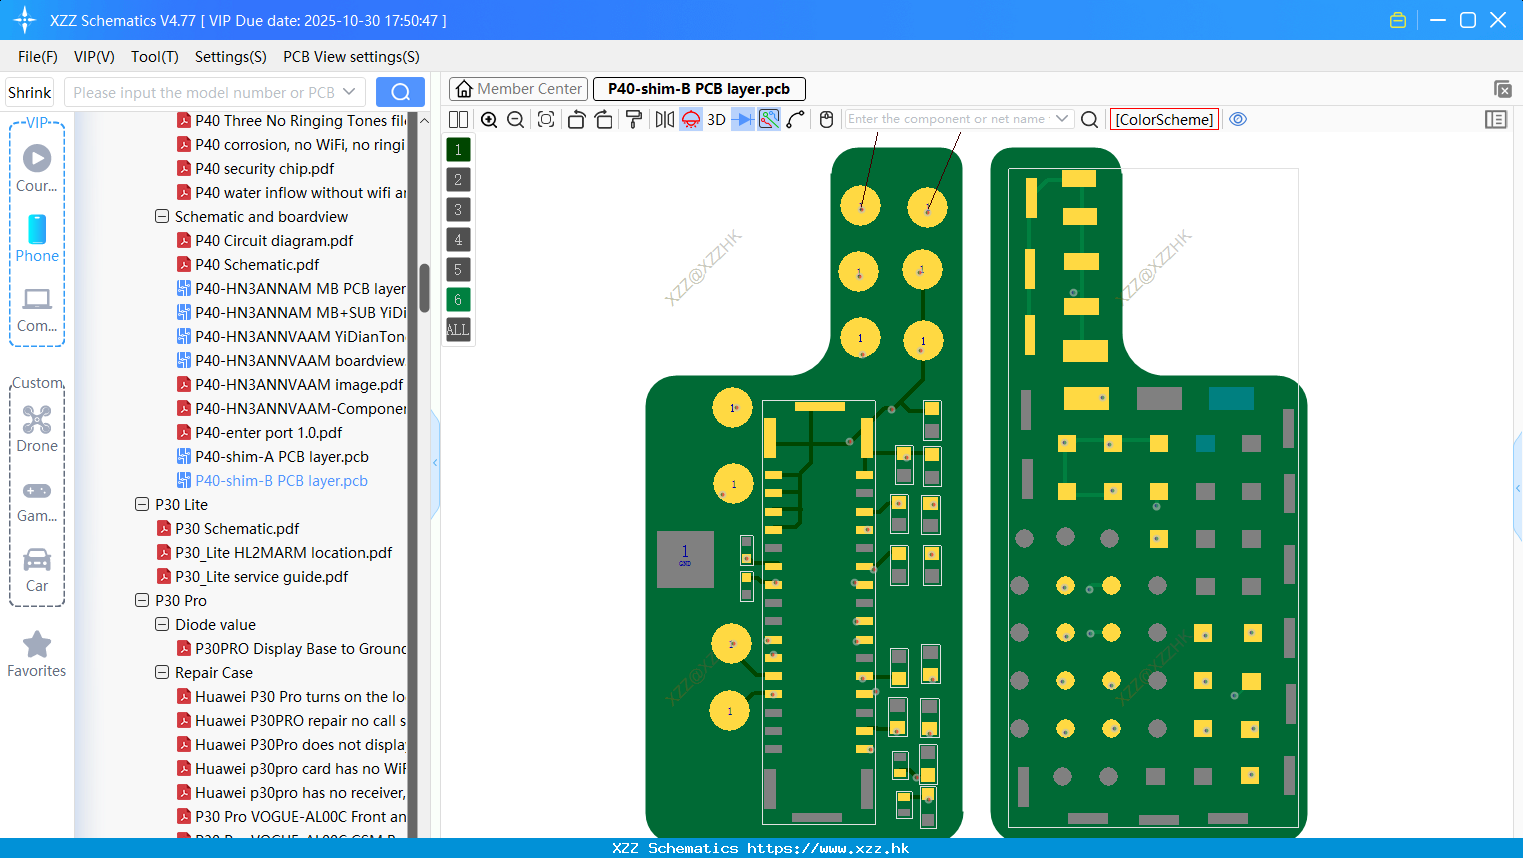The image size is (1523, 858).
Task: Select PCB layer 6 button
Action: tap(458, 299)
